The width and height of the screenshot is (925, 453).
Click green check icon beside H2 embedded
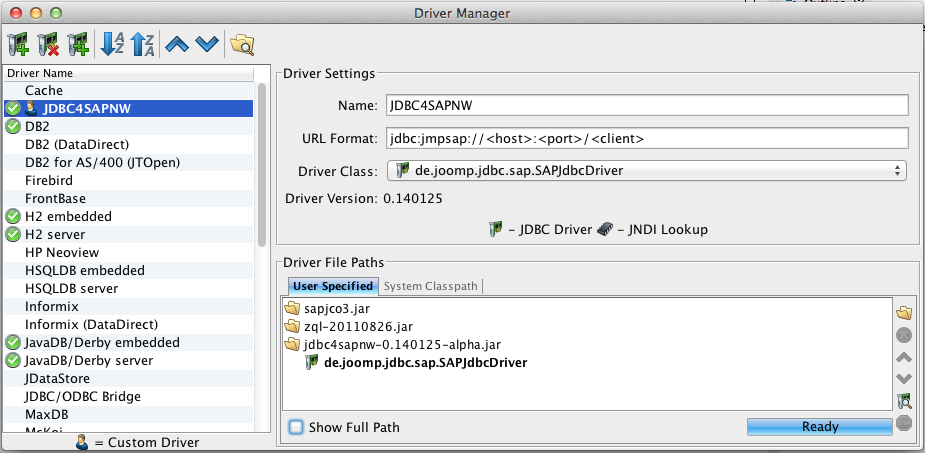point(13,216)
